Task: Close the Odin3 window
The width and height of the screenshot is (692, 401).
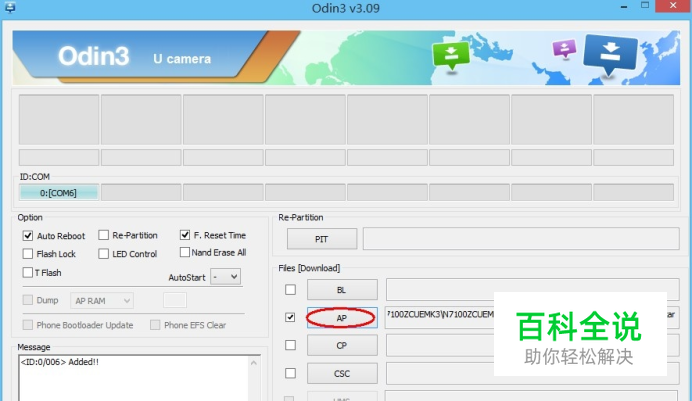Action: click(x=673, y=6)
